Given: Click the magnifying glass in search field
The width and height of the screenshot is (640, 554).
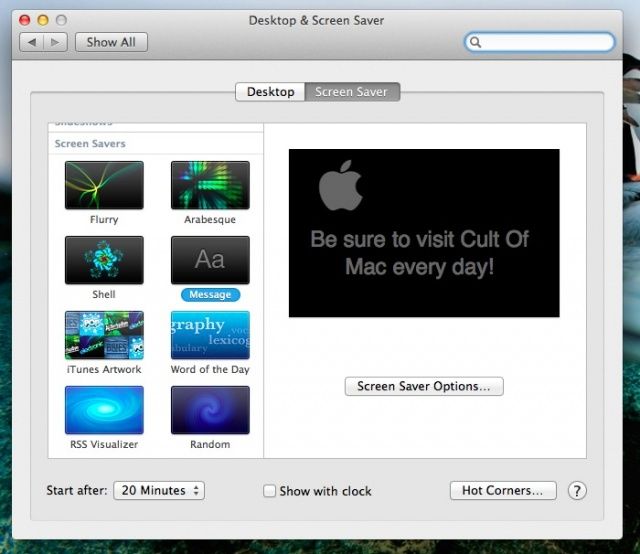Looking at the screenshot, I should pos(476,43).
